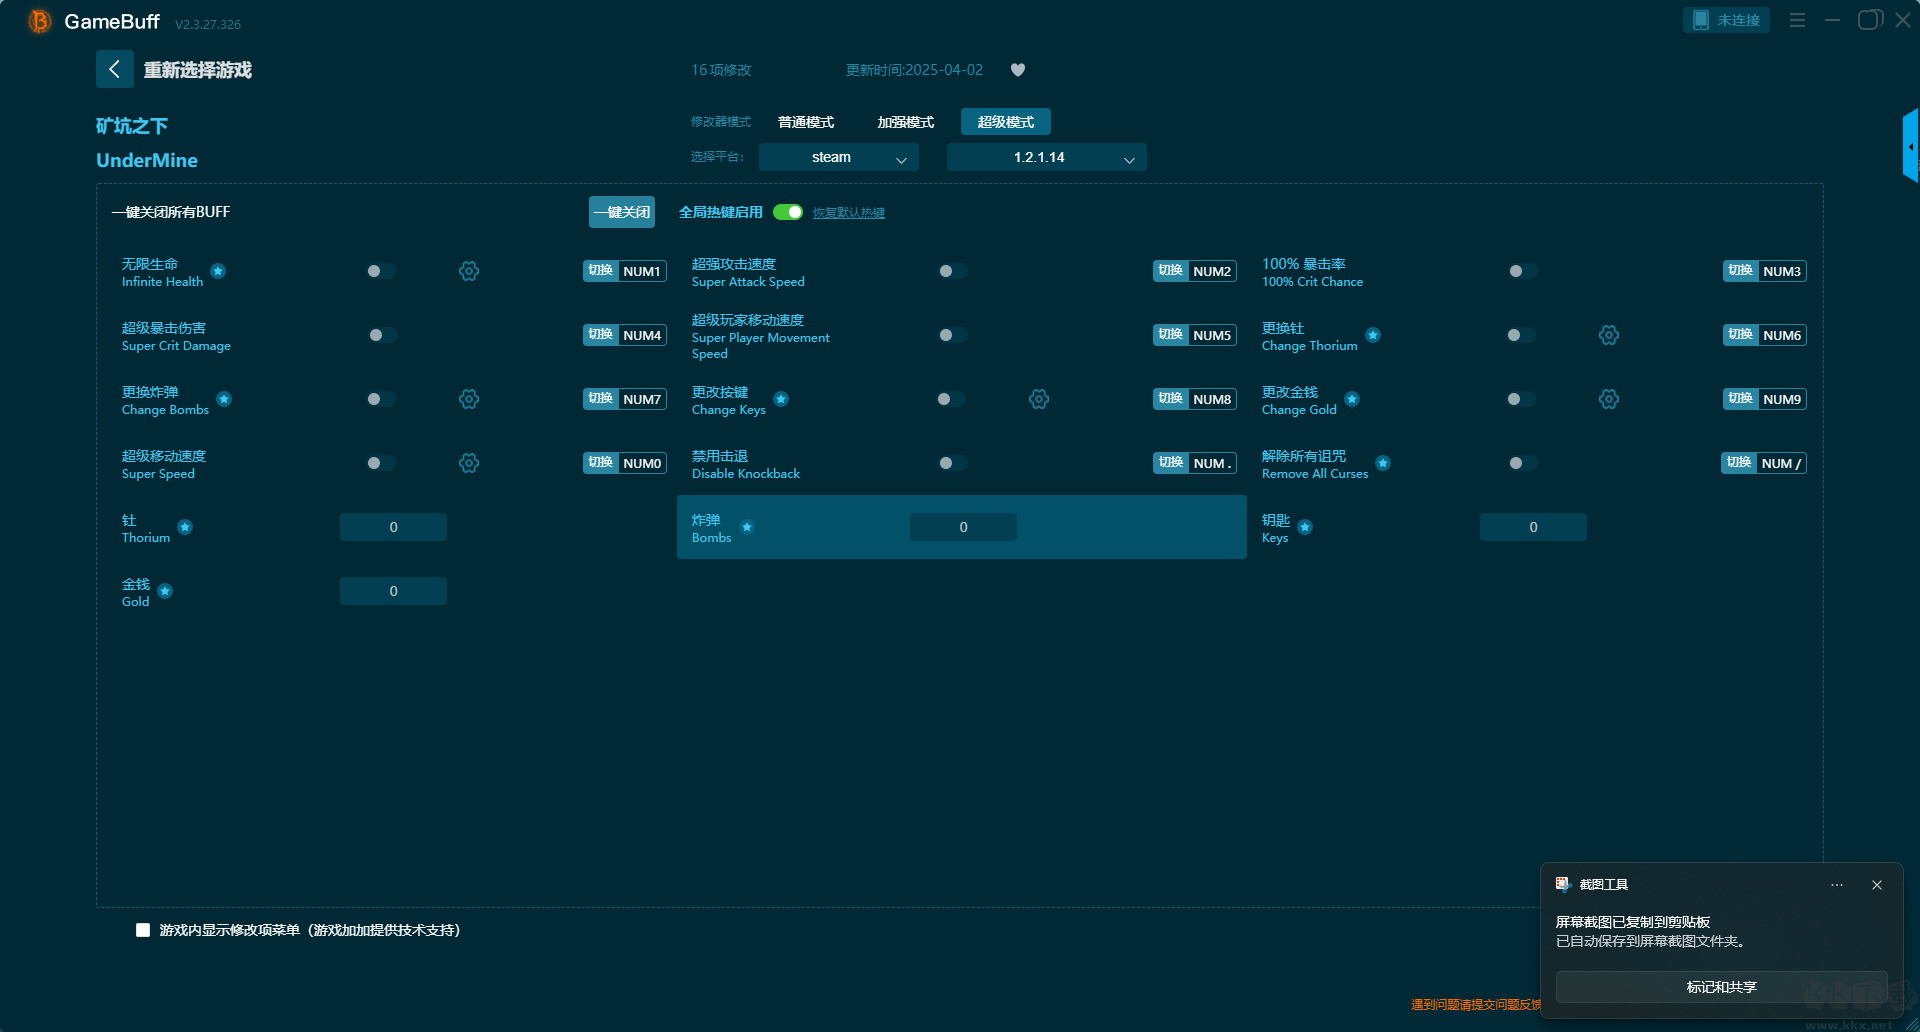Click the back arrow beside 重新选择游戏
The image size is (1920, 1032).
(x=114, y=69)
